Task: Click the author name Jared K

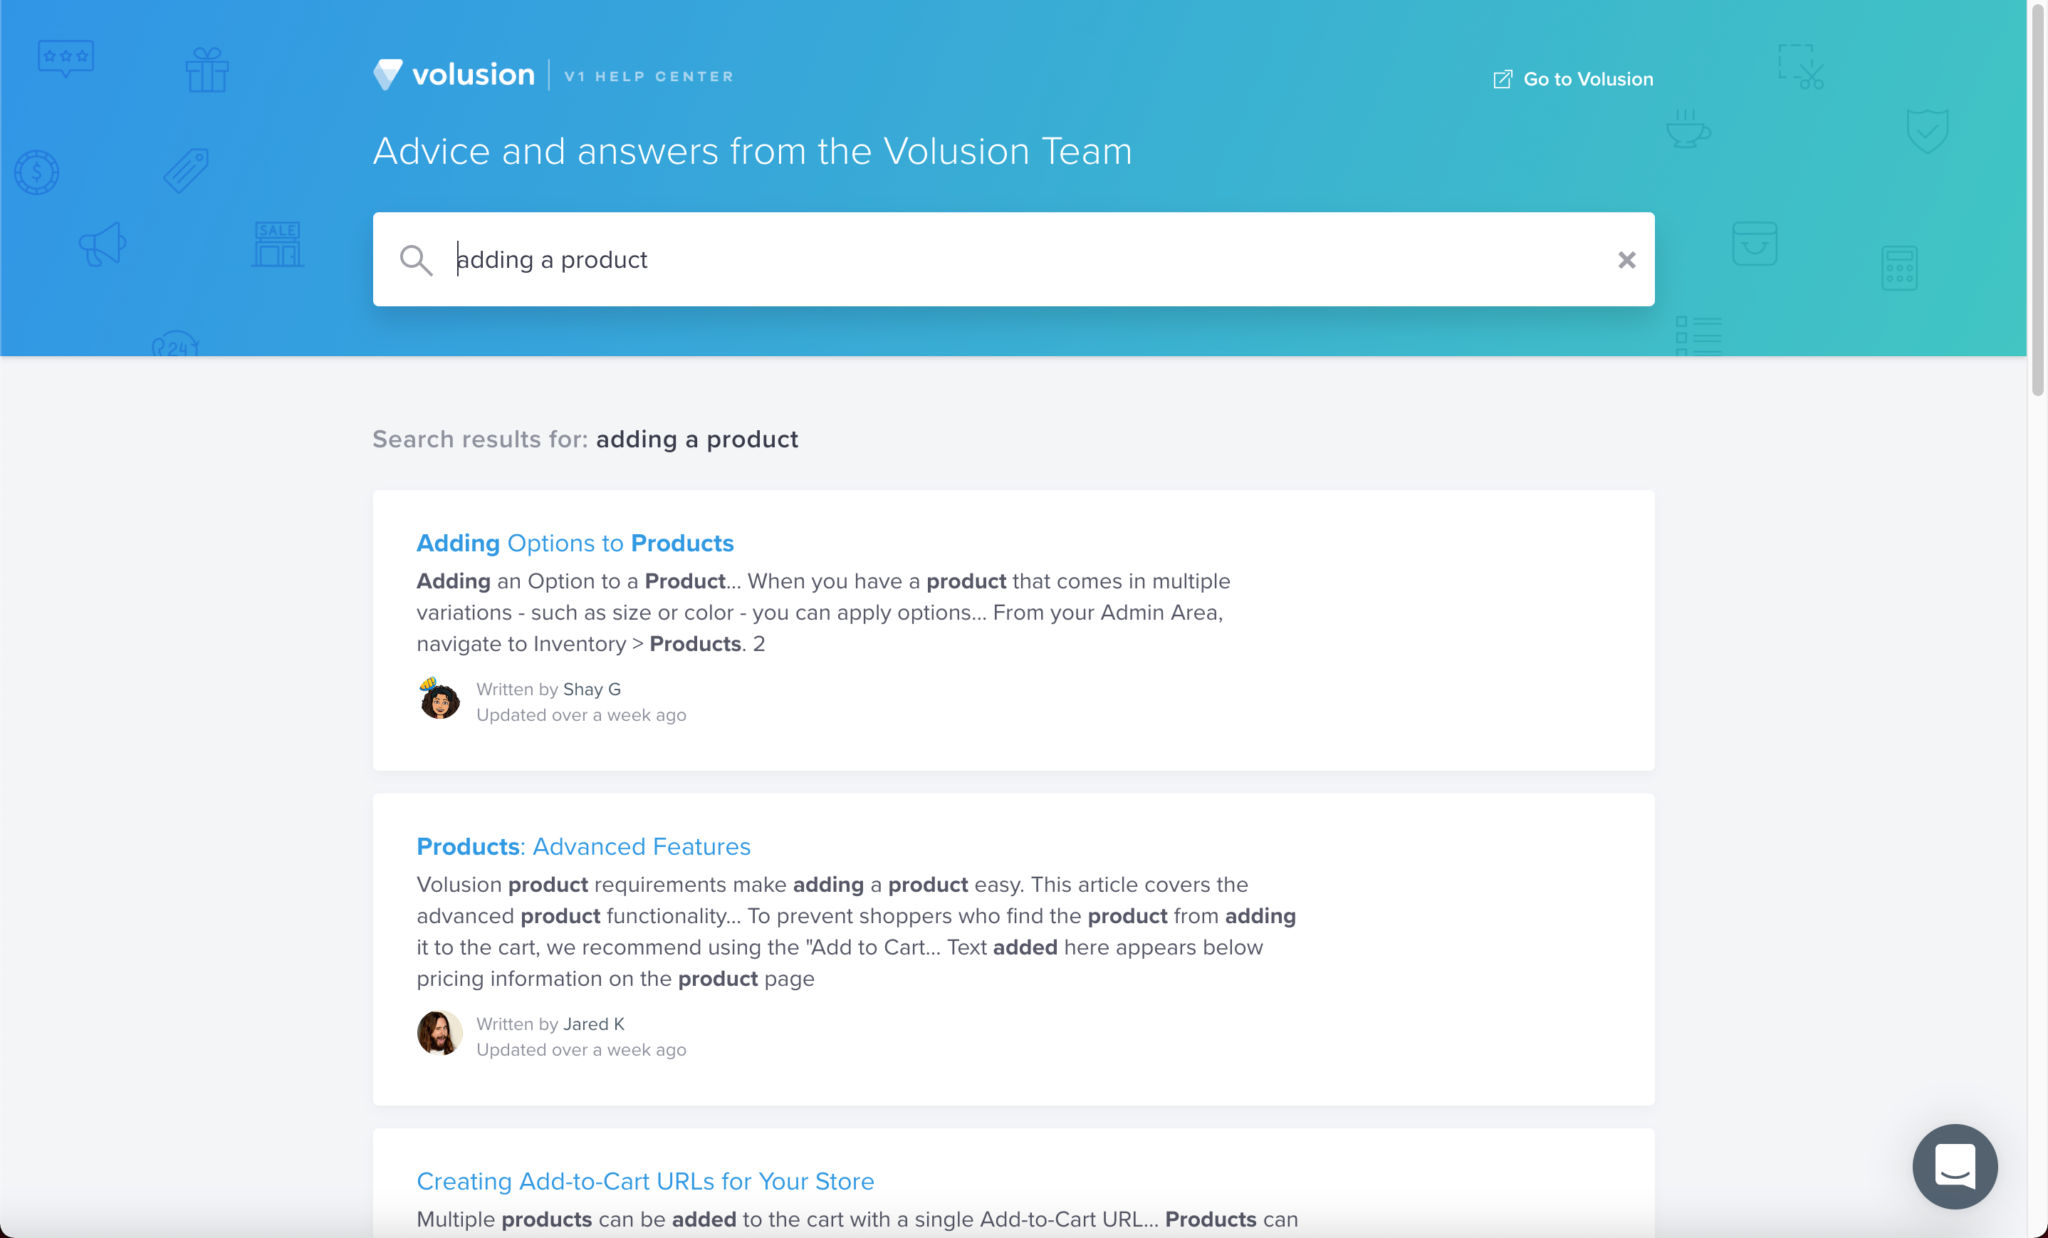Action: [593, 1024]
